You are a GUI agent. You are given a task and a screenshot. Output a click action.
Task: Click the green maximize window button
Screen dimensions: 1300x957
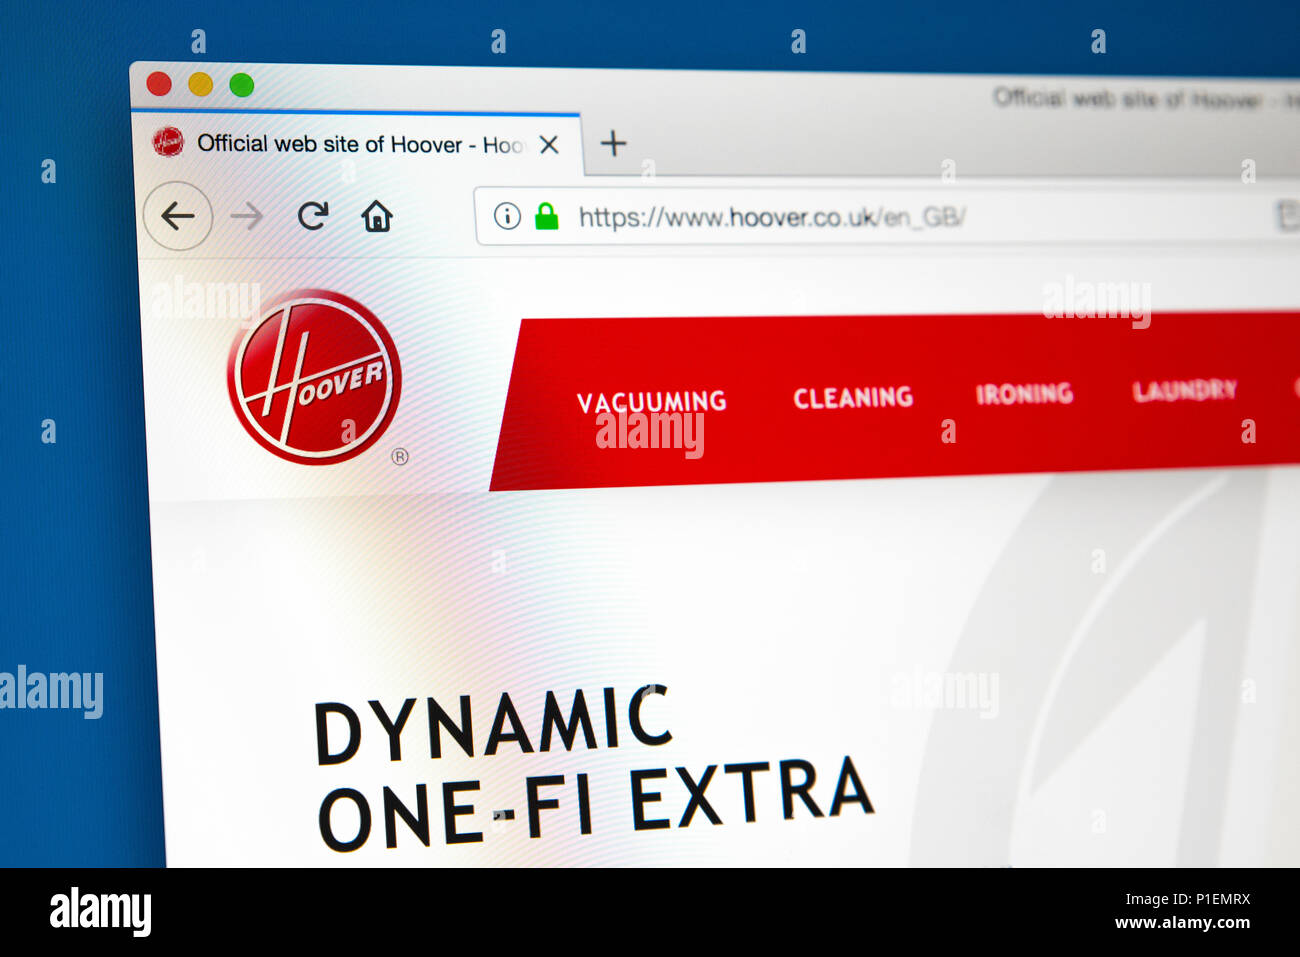pyautogui.click(x=241, y=85)
